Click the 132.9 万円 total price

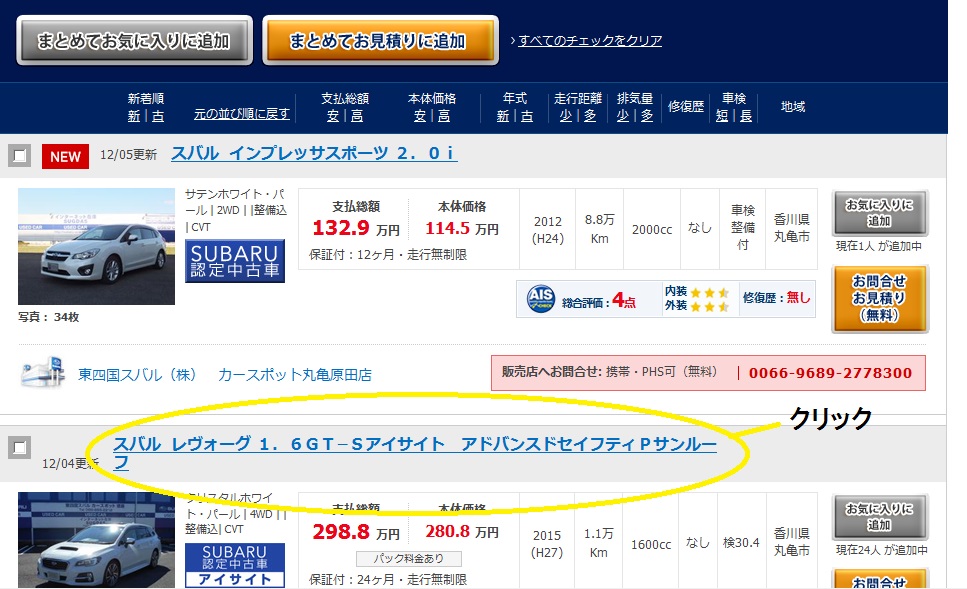coord(356,229)
